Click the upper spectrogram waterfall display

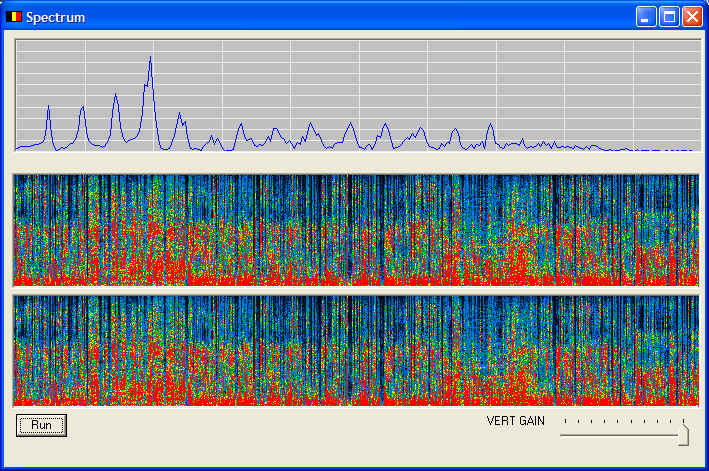(356, 230)
